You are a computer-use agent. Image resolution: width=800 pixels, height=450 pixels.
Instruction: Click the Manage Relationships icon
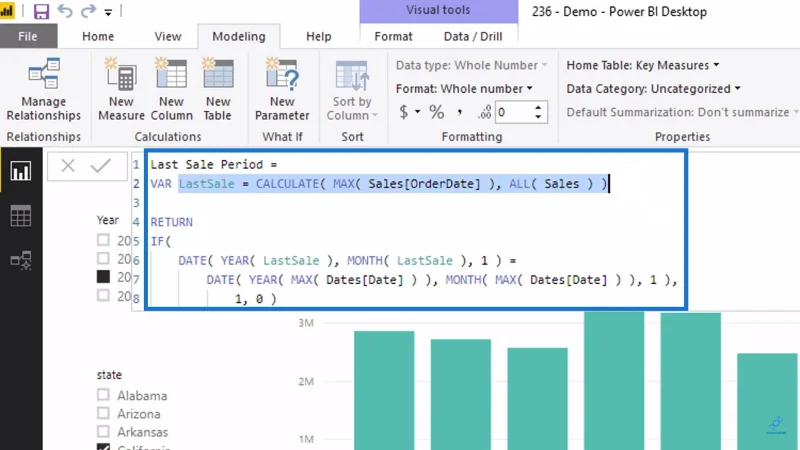(x=44, y=74)
